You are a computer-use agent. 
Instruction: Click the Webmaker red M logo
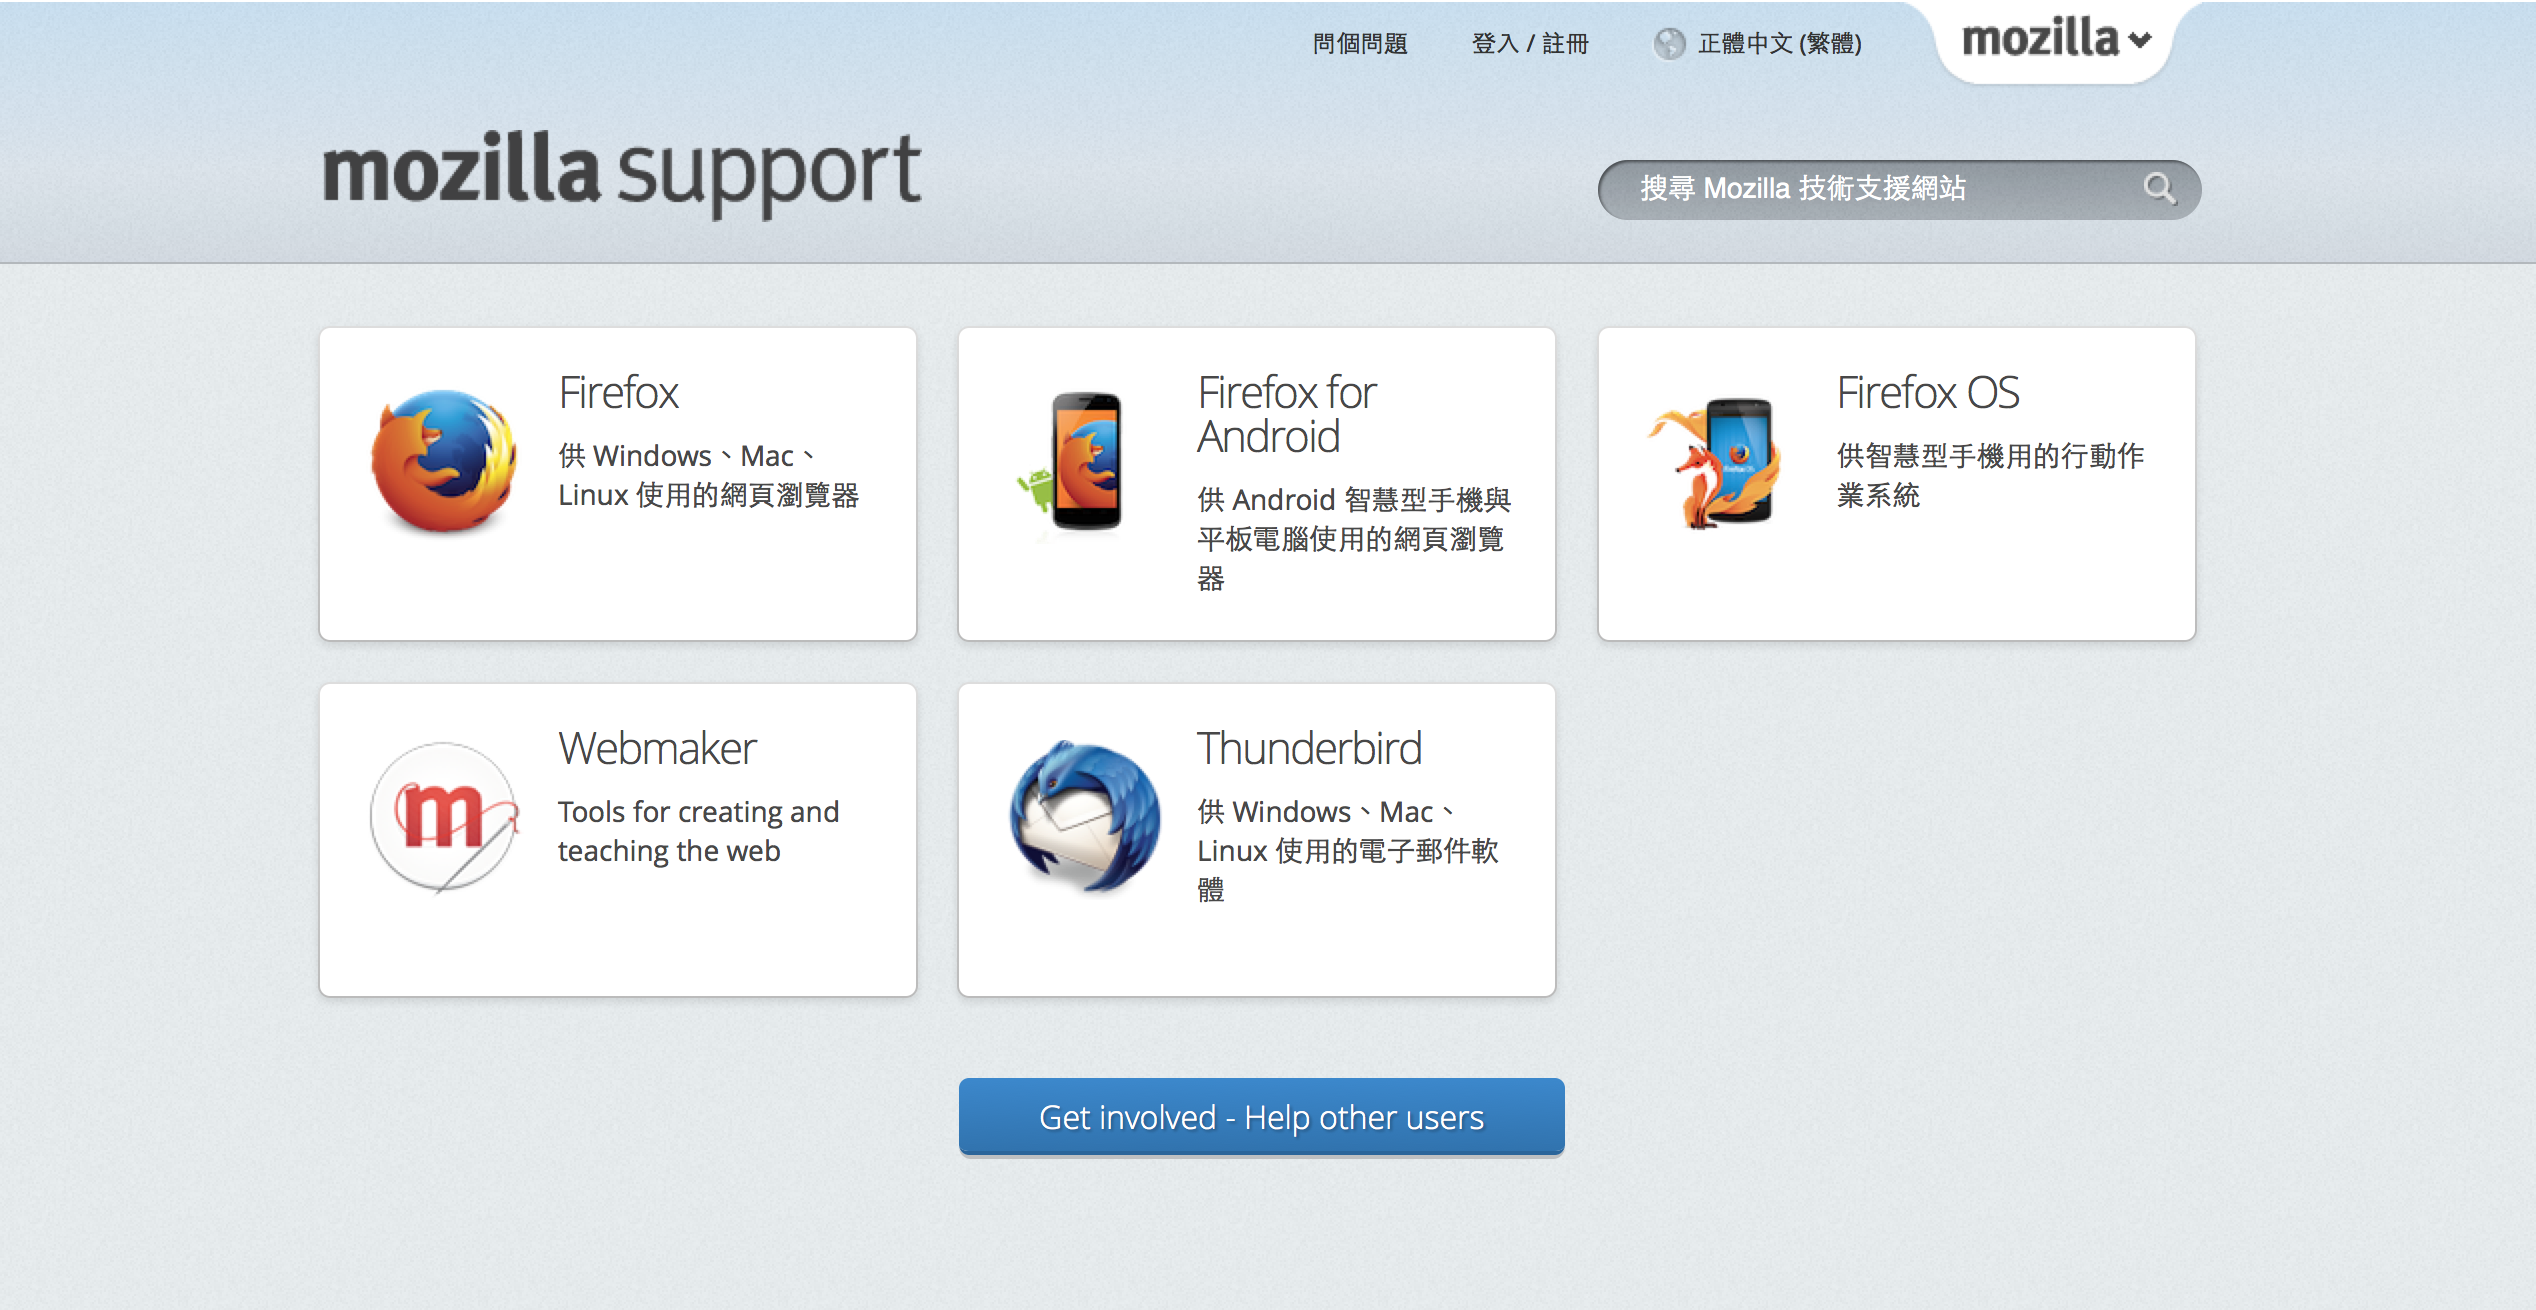[444, 817]
